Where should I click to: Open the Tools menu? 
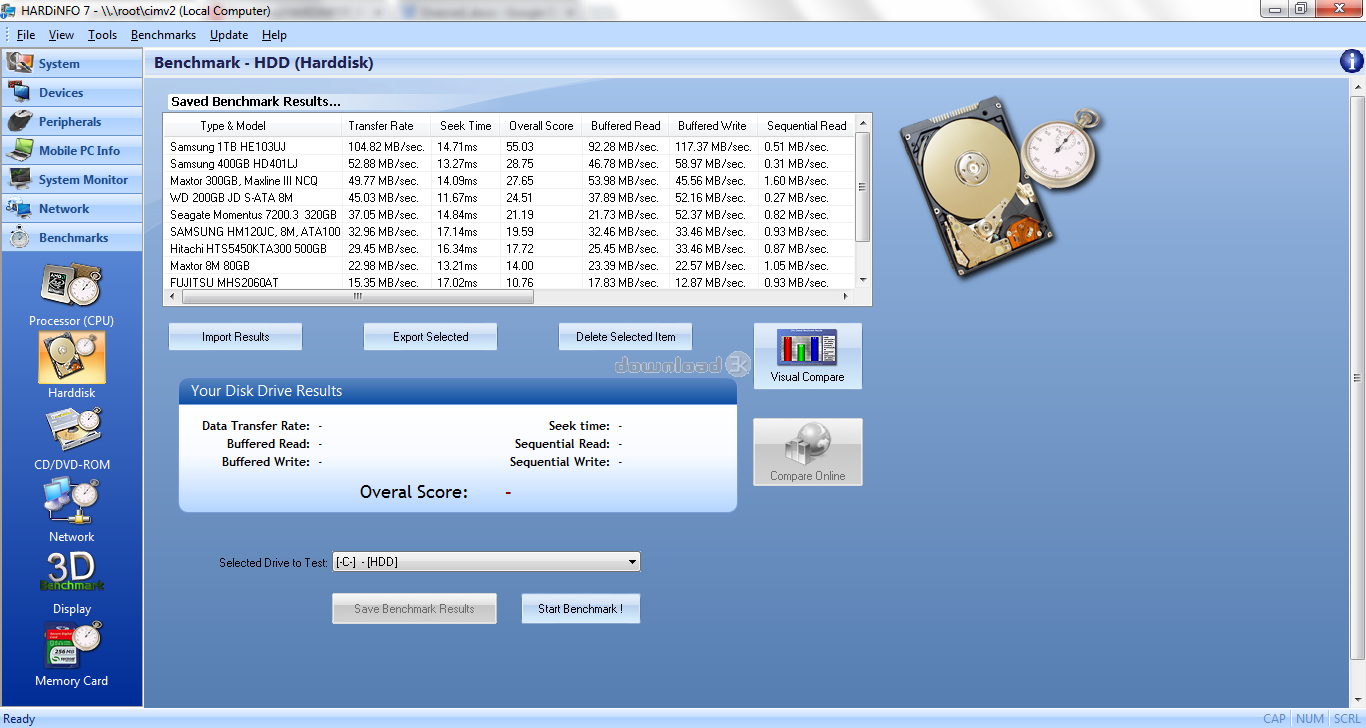102,35
